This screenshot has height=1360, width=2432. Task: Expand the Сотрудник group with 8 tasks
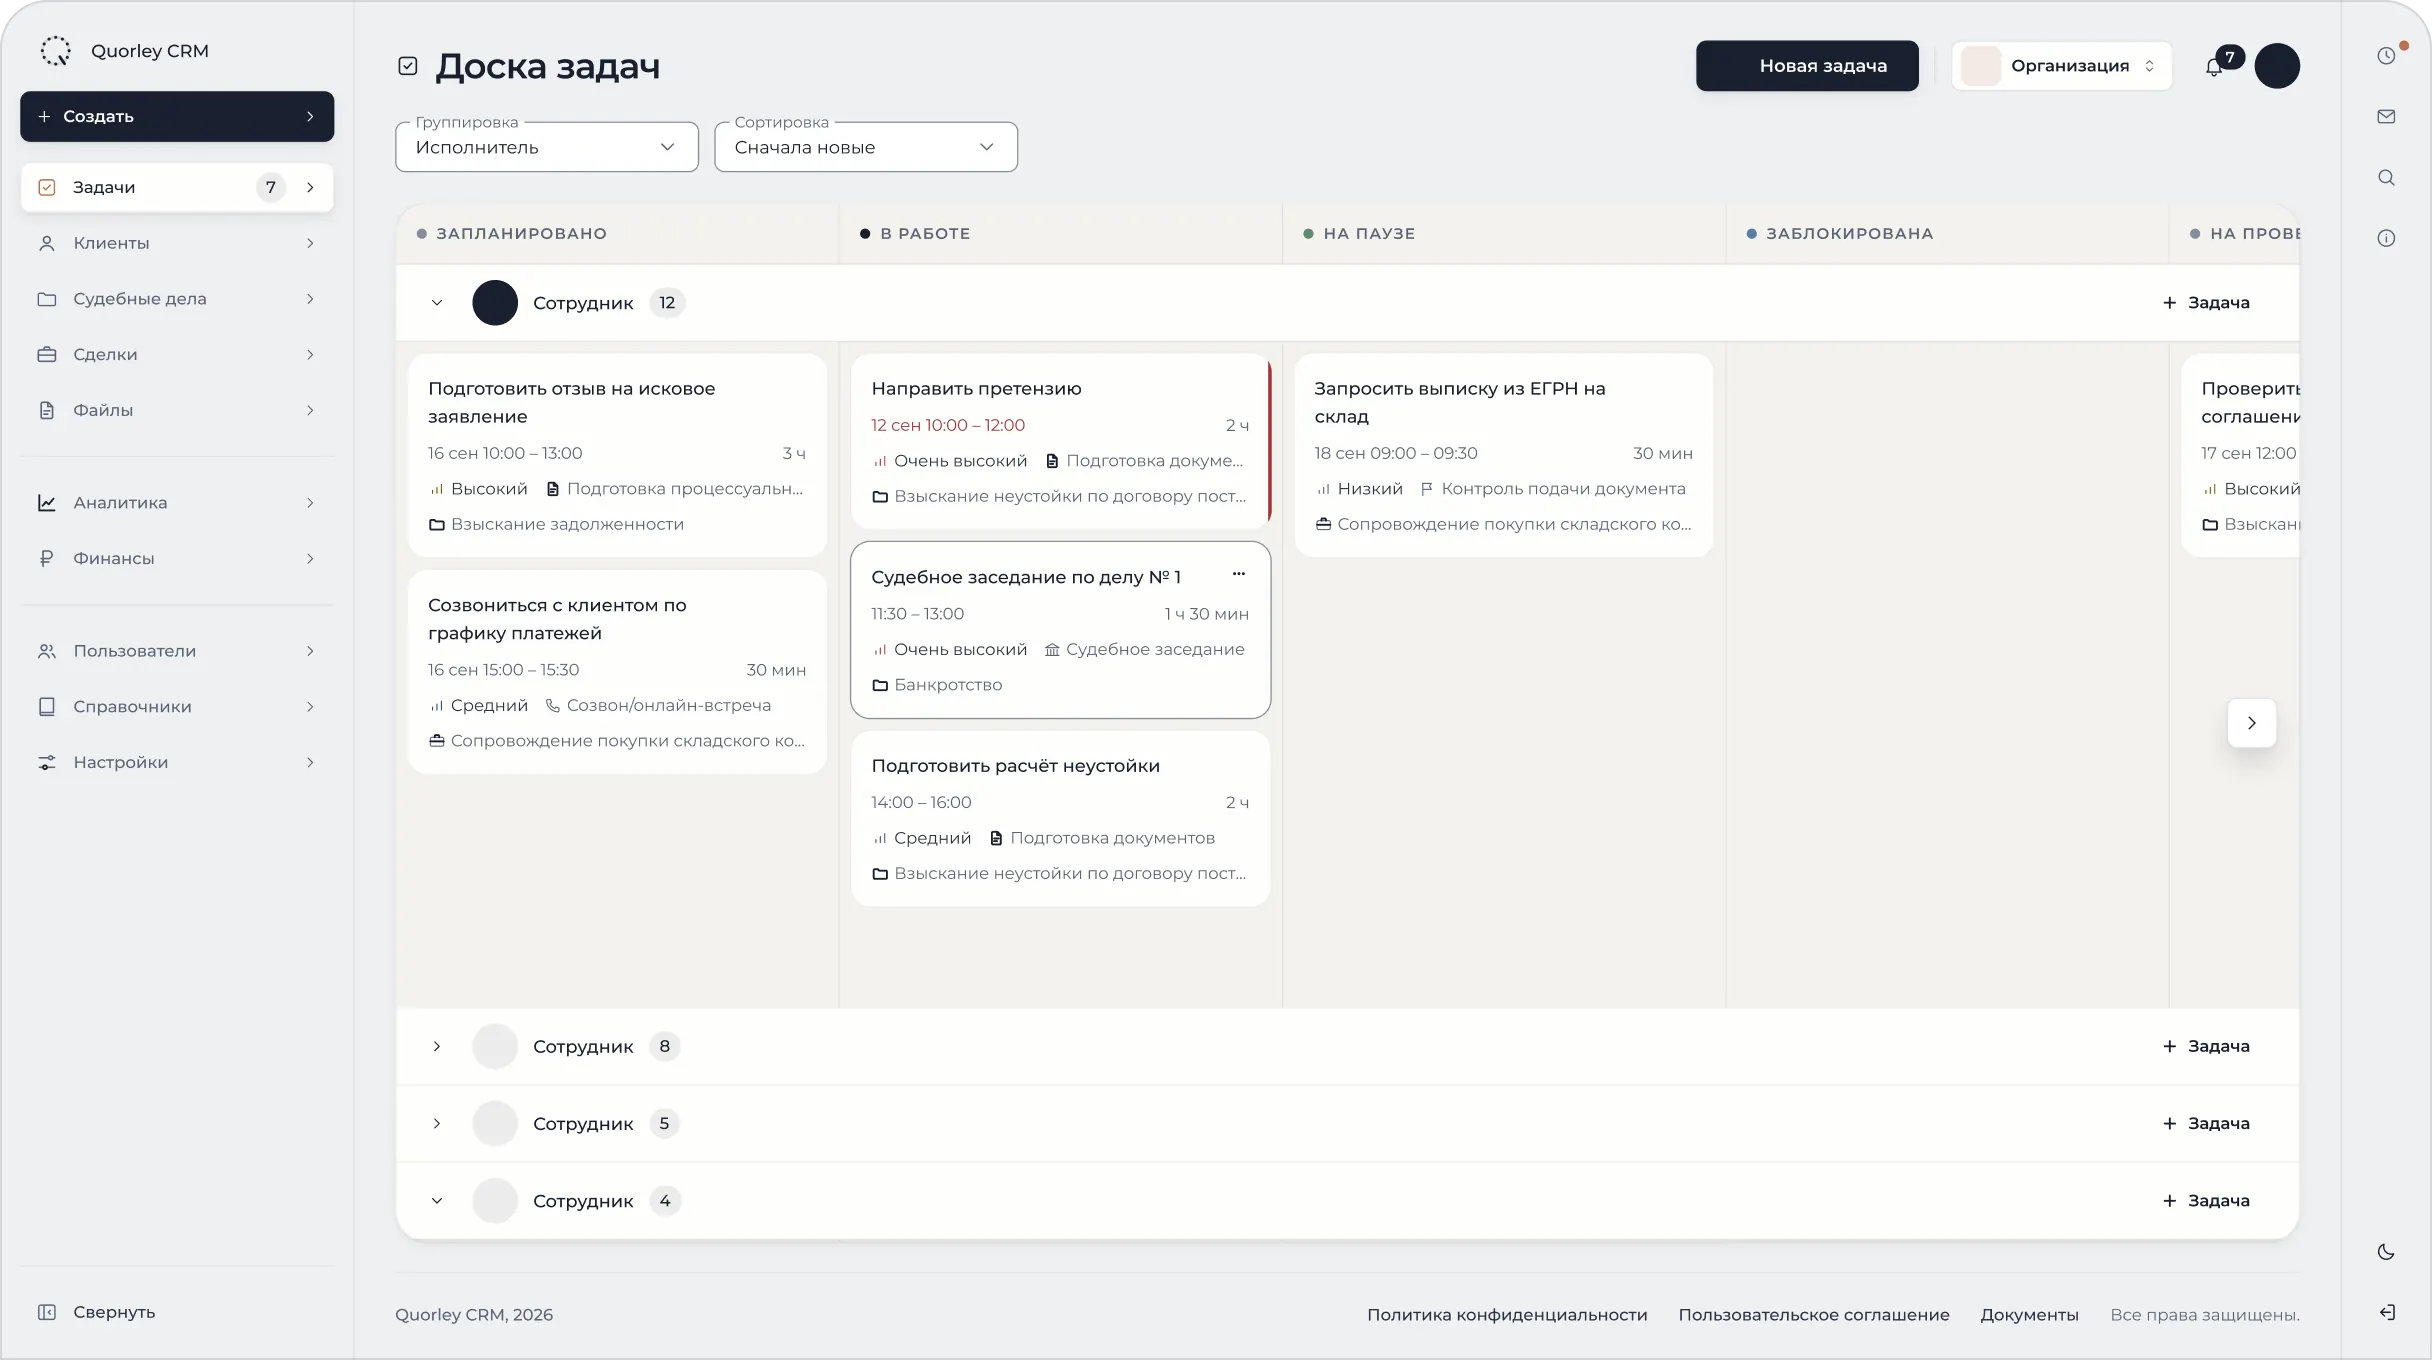click(x=437, y=1047)
